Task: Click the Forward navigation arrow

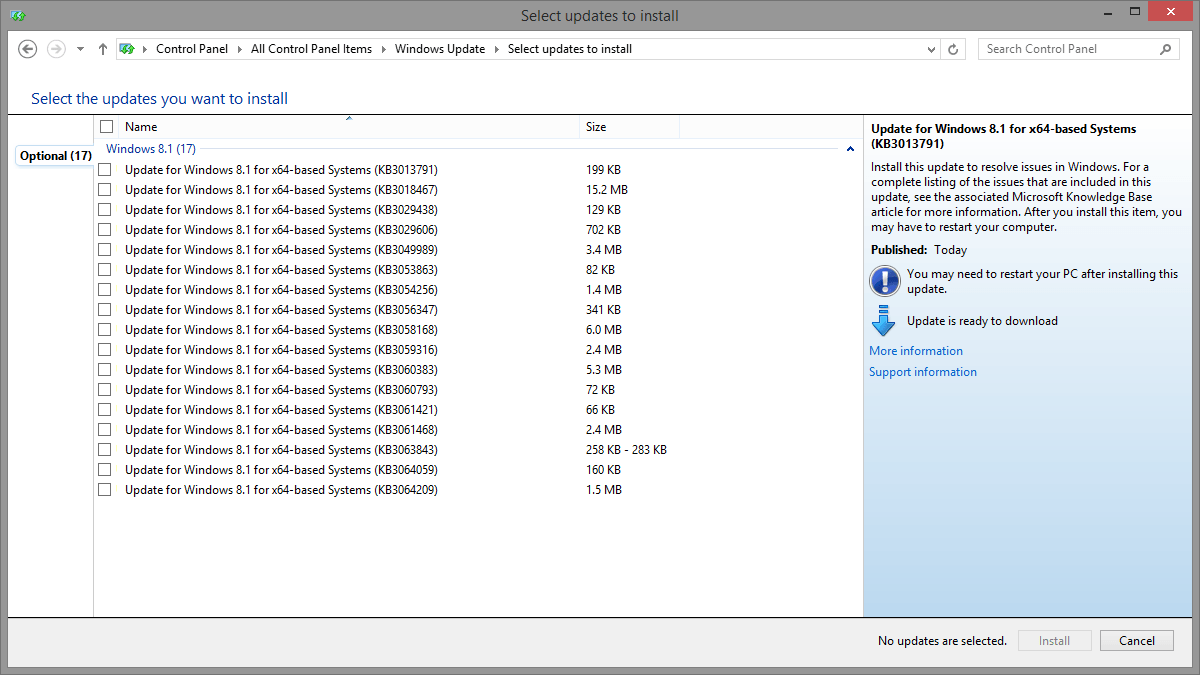Action: [57, 49]
